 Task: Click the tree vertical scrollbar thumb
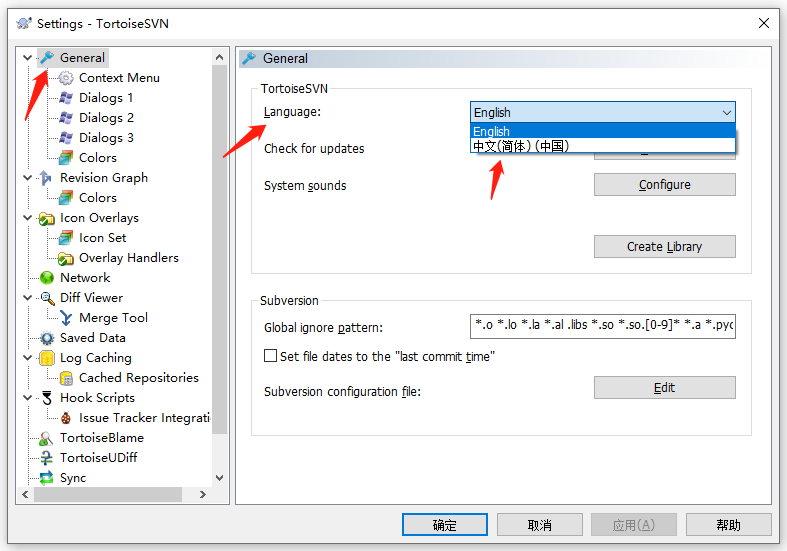[219, 248]
